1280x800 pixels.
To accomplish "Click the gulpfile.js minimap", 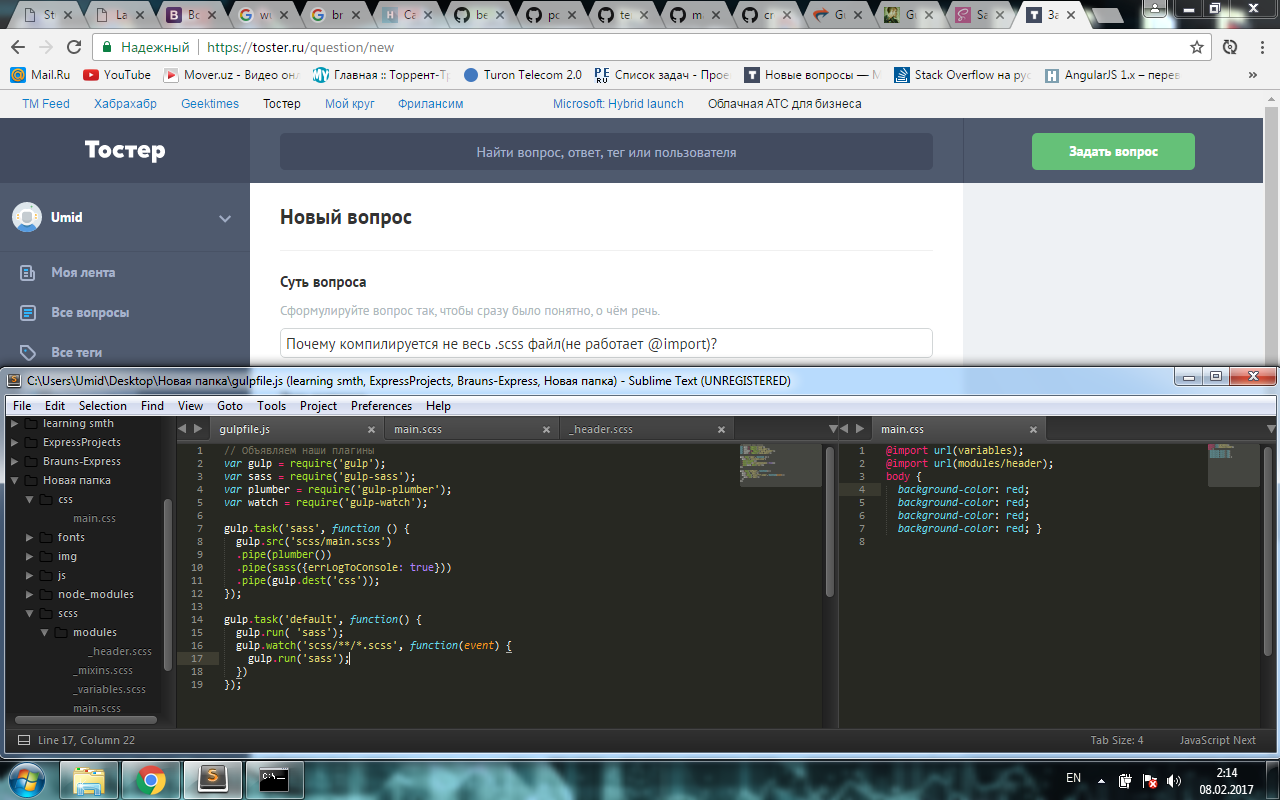I will pos(780,465).
